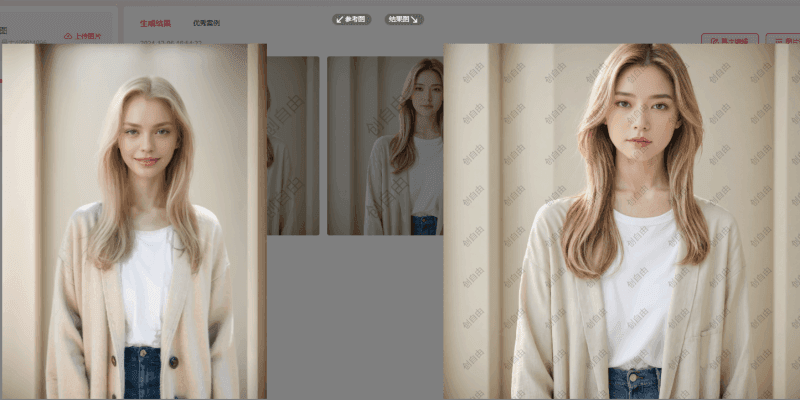Screen dimensions: 800x400
Task: Open the partially hidden middle result thumbnail
Action: tap(293, 145)
